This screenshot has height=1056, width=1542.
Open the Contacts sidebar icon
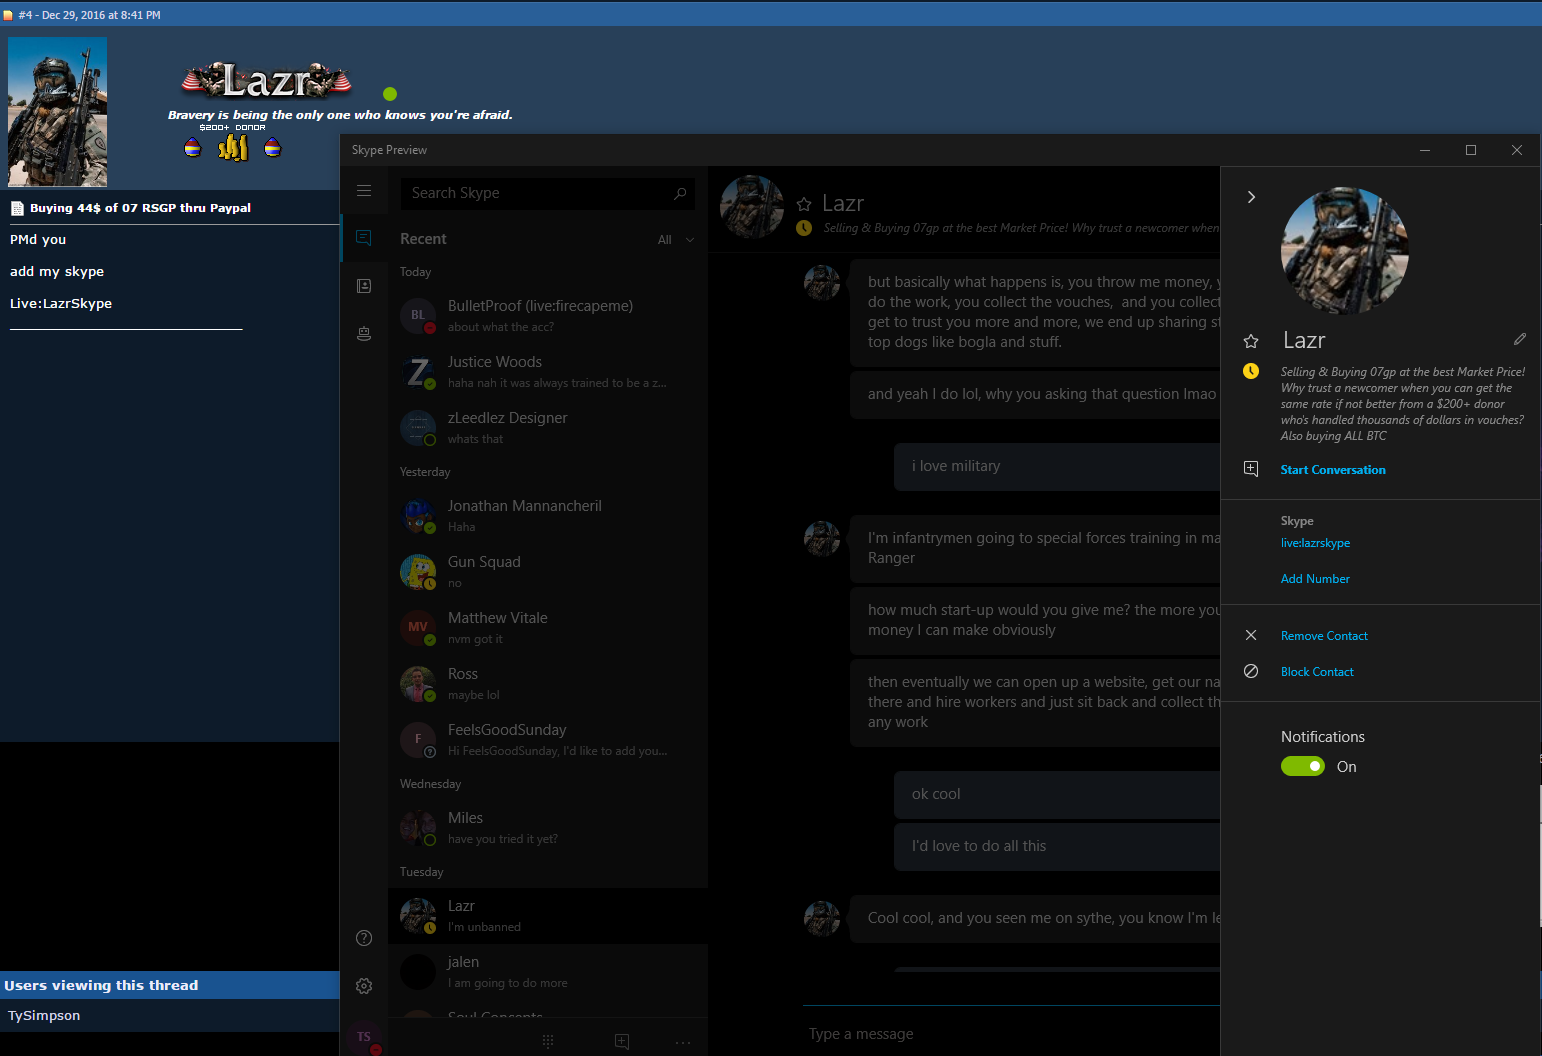point(364,286)
